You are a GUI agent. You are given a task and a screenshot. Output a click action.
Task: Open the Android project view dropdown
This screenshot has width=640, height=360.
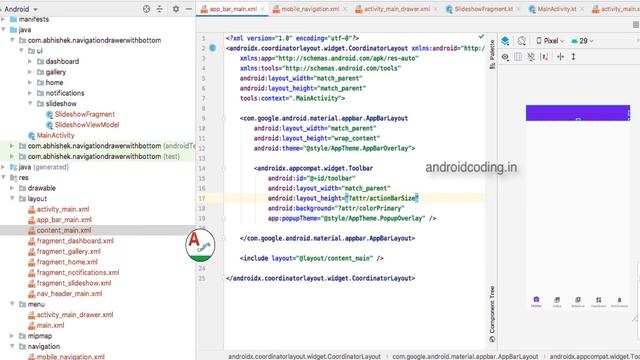[20, 9]
